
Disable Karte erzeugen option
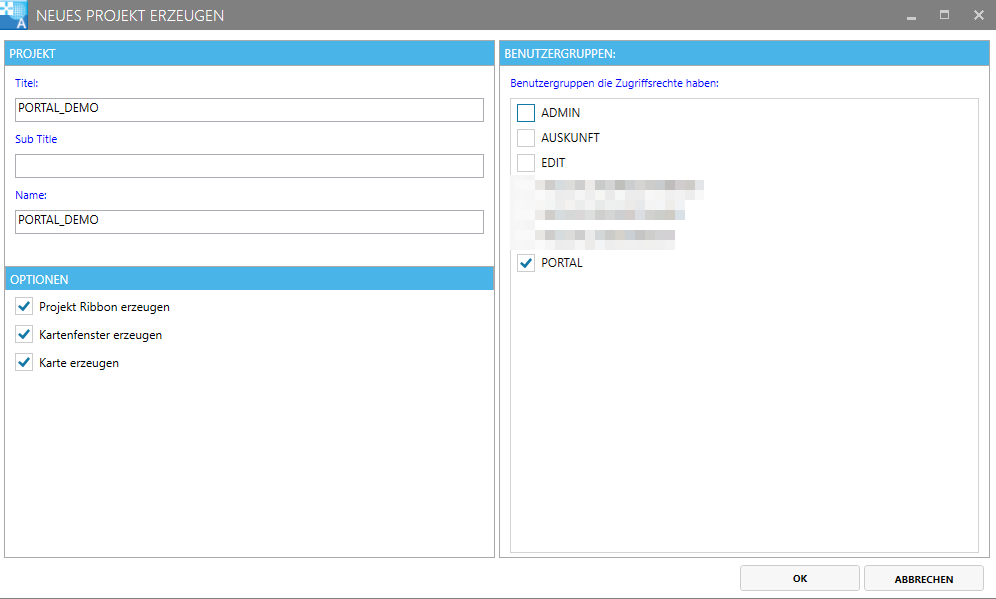point(24,363)
